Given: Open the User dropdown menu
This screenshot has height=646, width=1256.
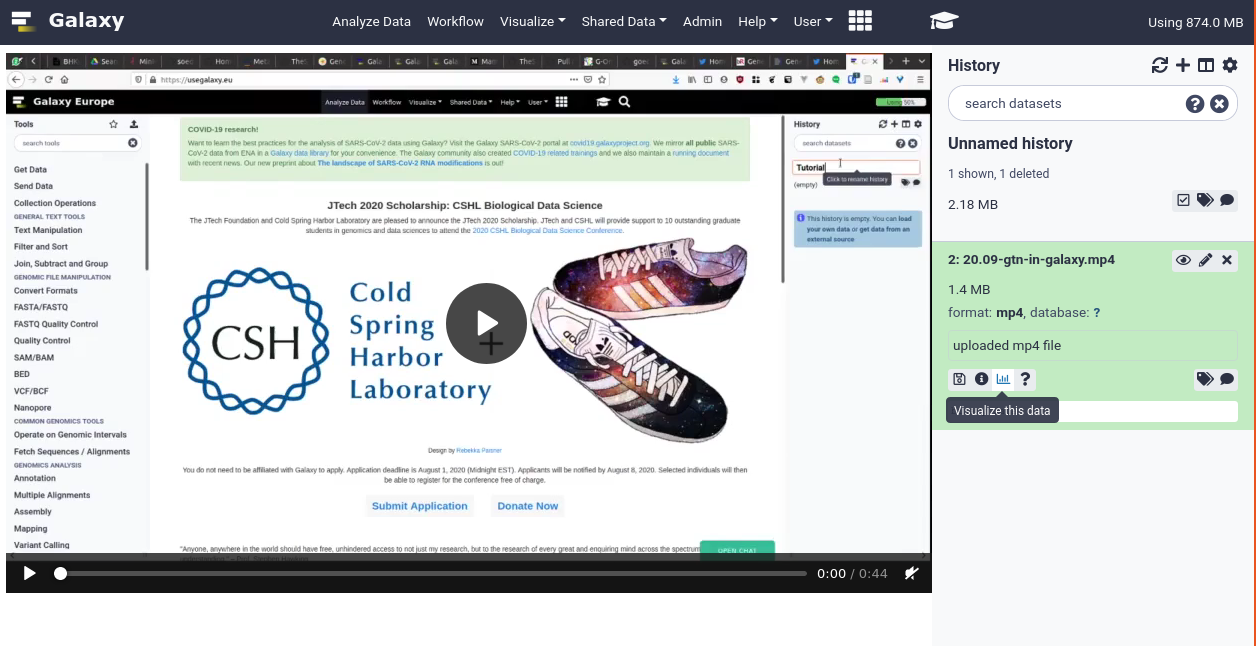Looking at the screenshot, I should pyautogui.click(x=812, y=20).
